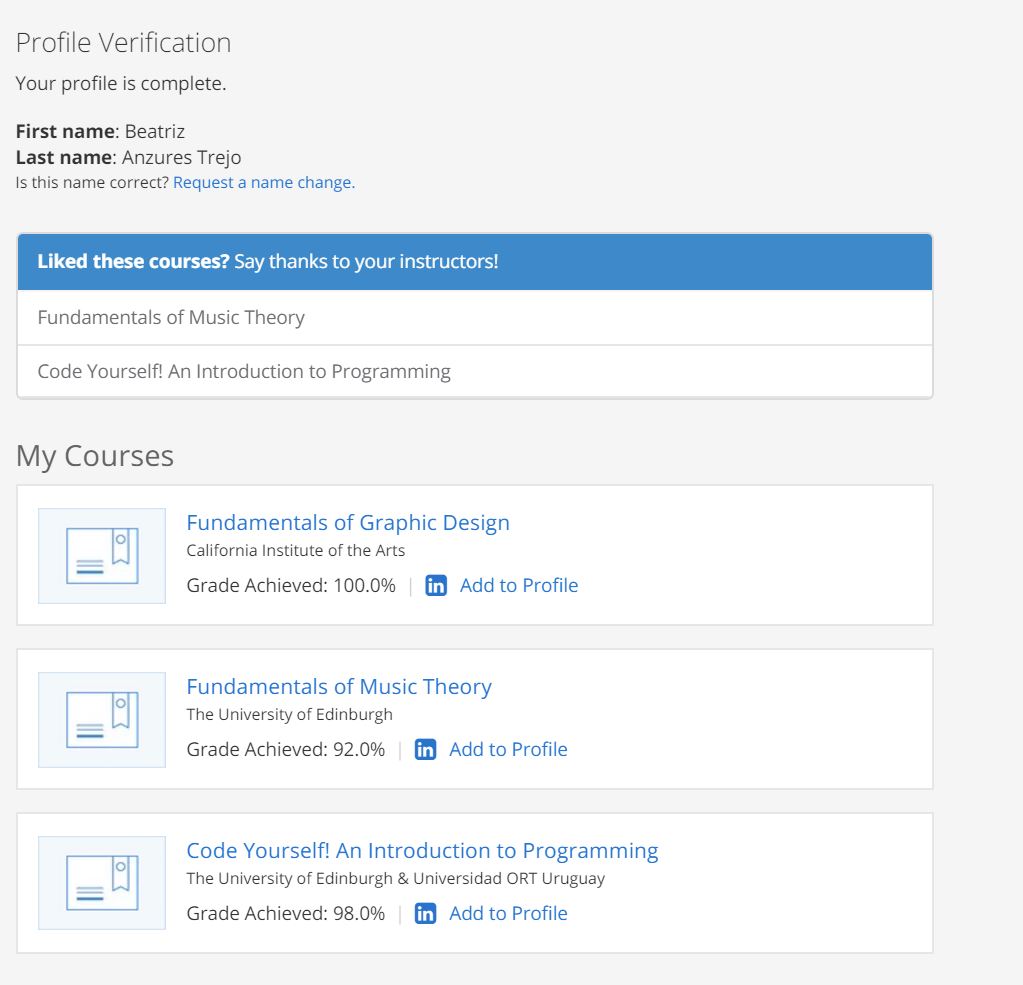Select the Last name Anzures Trejo text
Viewport: 1023px width, 985px height.
[x=129, y=158]
